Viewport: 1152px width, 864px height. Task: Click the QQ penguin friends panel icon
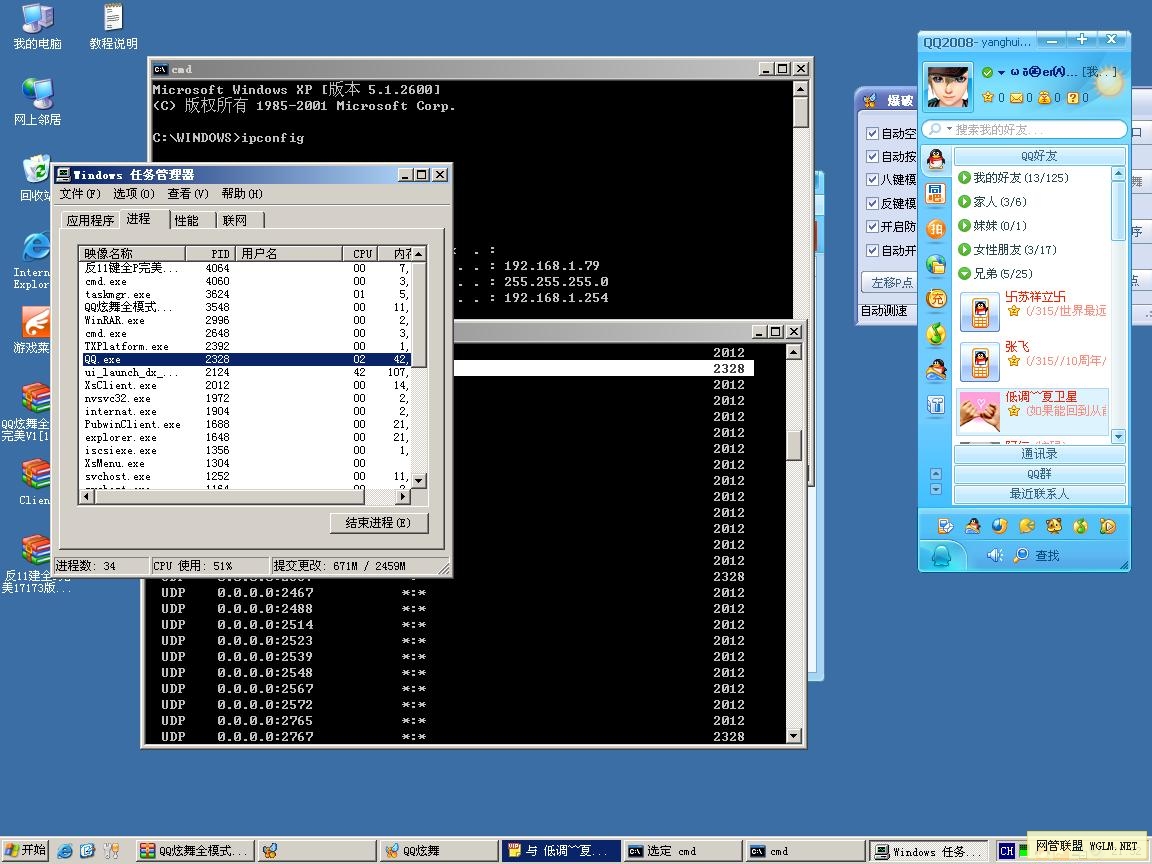(935, 159)
